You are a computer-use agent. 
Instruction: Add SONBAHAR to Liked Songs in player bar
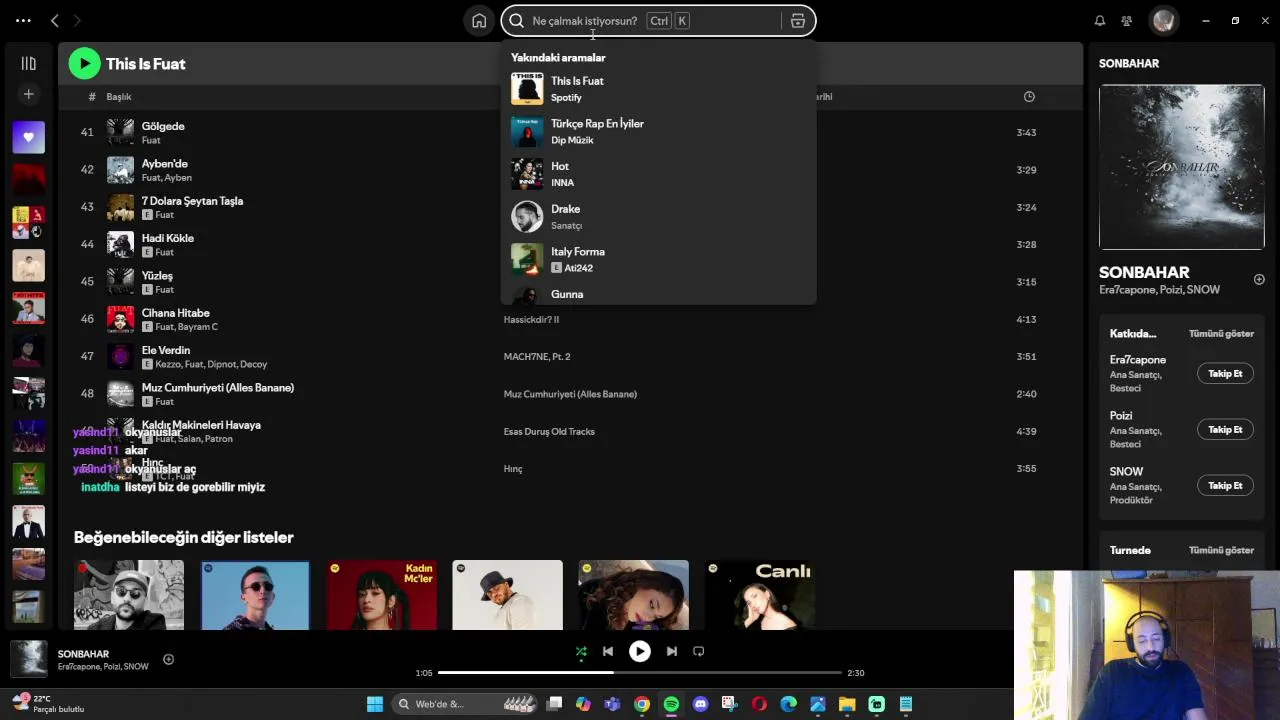168,659
